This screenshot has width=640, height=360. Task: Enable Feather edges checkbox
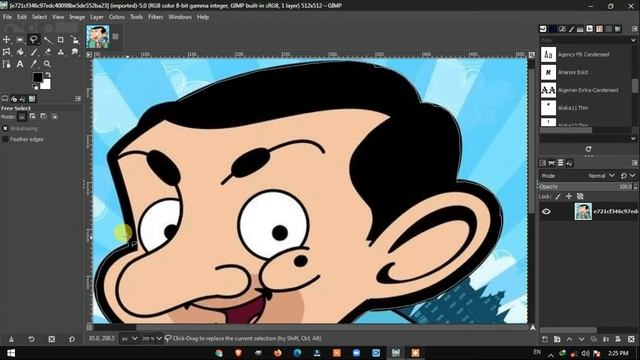click(5, 139)
